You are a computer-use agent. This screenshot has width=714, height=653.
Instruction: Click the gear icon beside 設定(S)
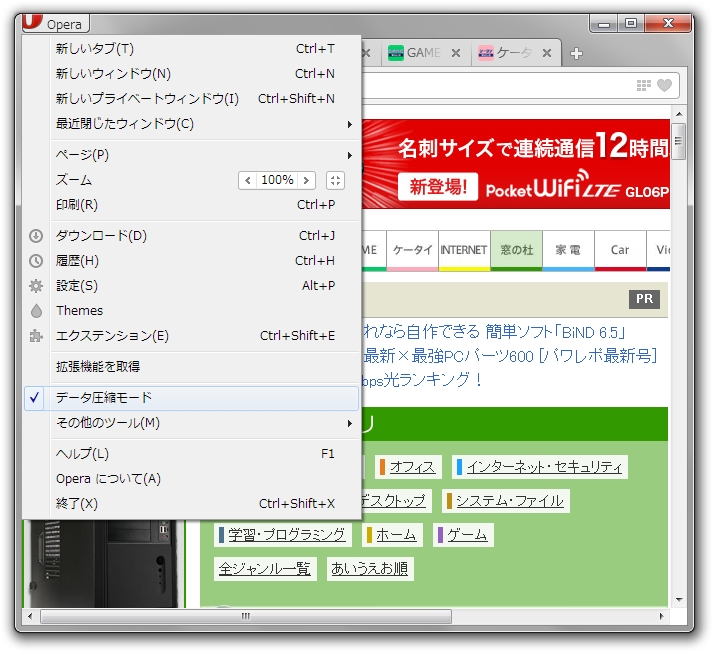(x=36, y=286)
